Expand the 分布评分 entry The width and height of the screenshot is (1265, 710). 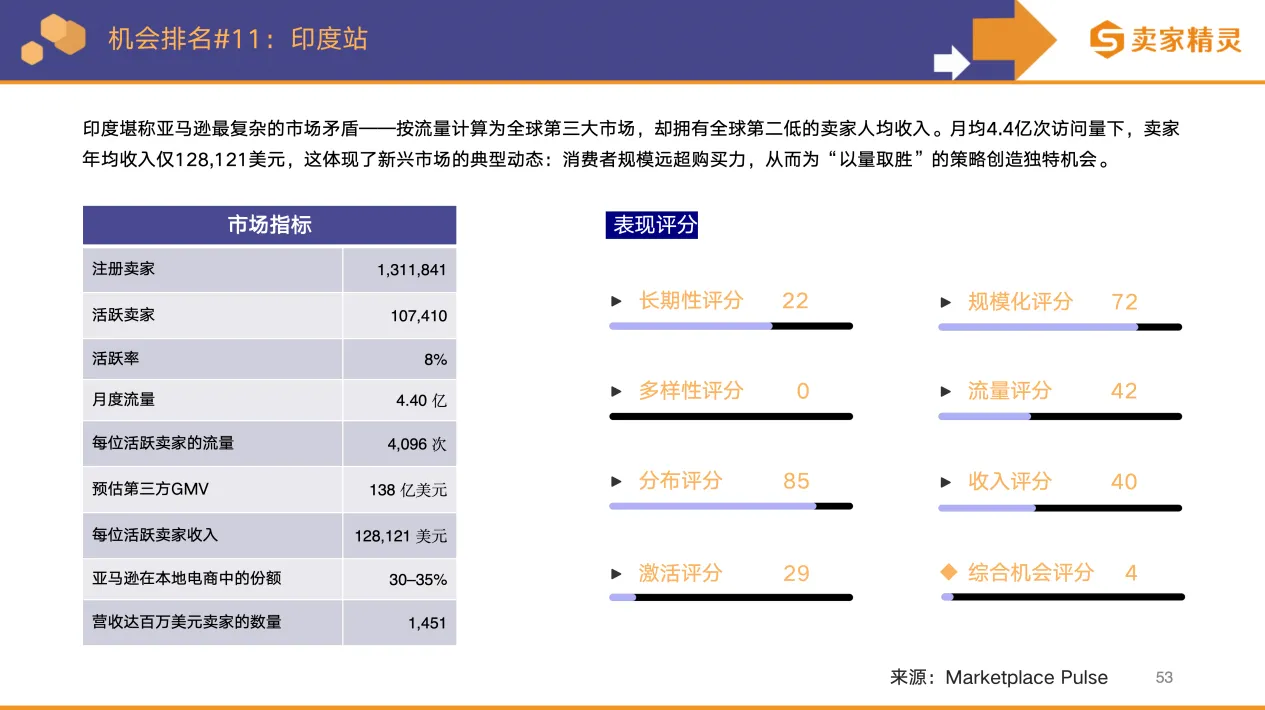click(617, 481)
